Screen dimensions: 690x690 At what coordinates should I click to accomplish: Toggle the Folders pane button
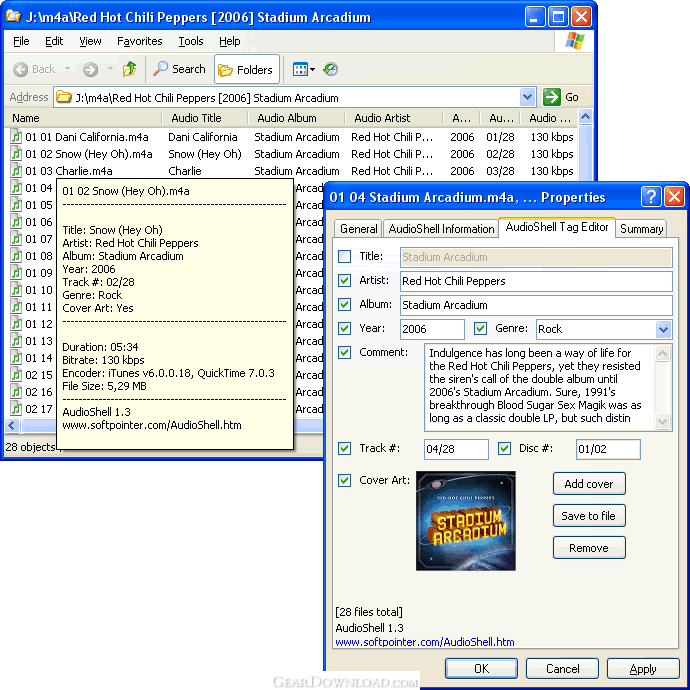tap(246, 70)
